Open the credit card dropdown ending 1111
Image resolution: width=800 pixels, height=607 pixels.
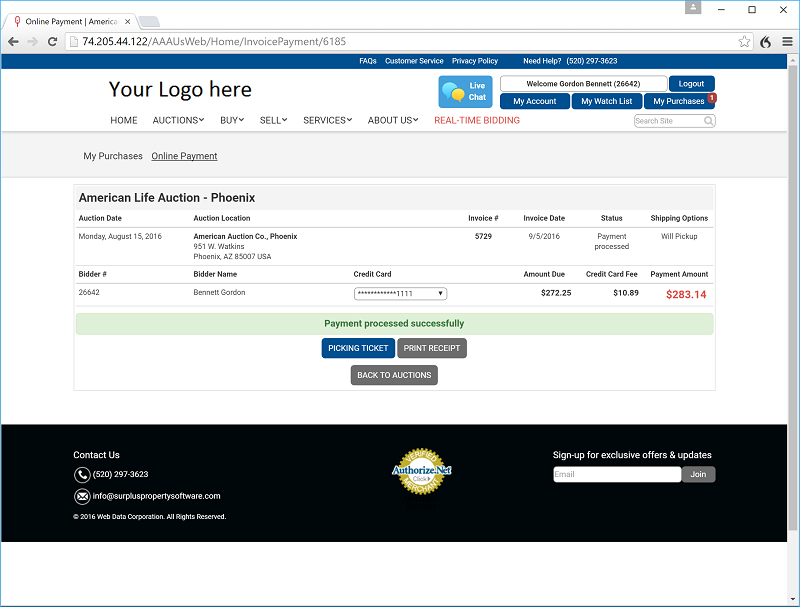coord(401,293)
